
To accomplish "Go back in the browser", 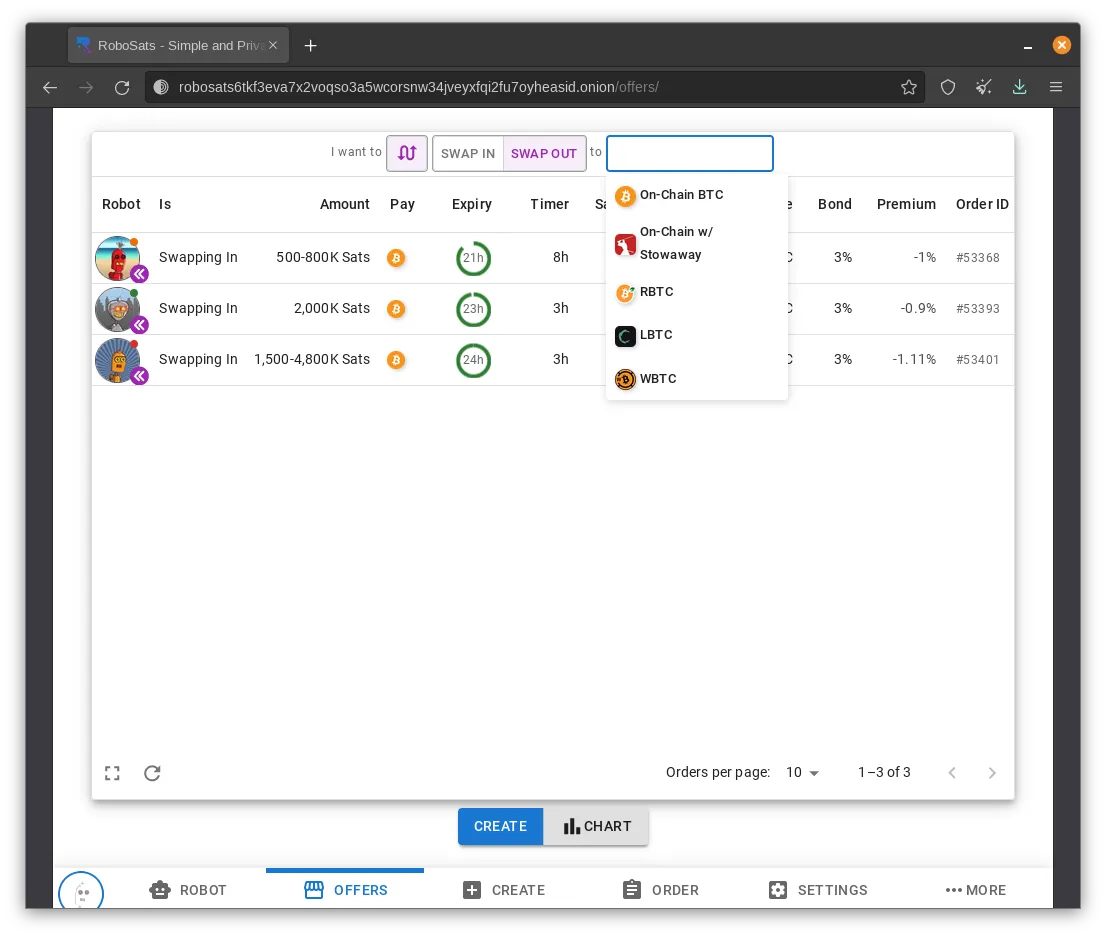I will point(49,87).
